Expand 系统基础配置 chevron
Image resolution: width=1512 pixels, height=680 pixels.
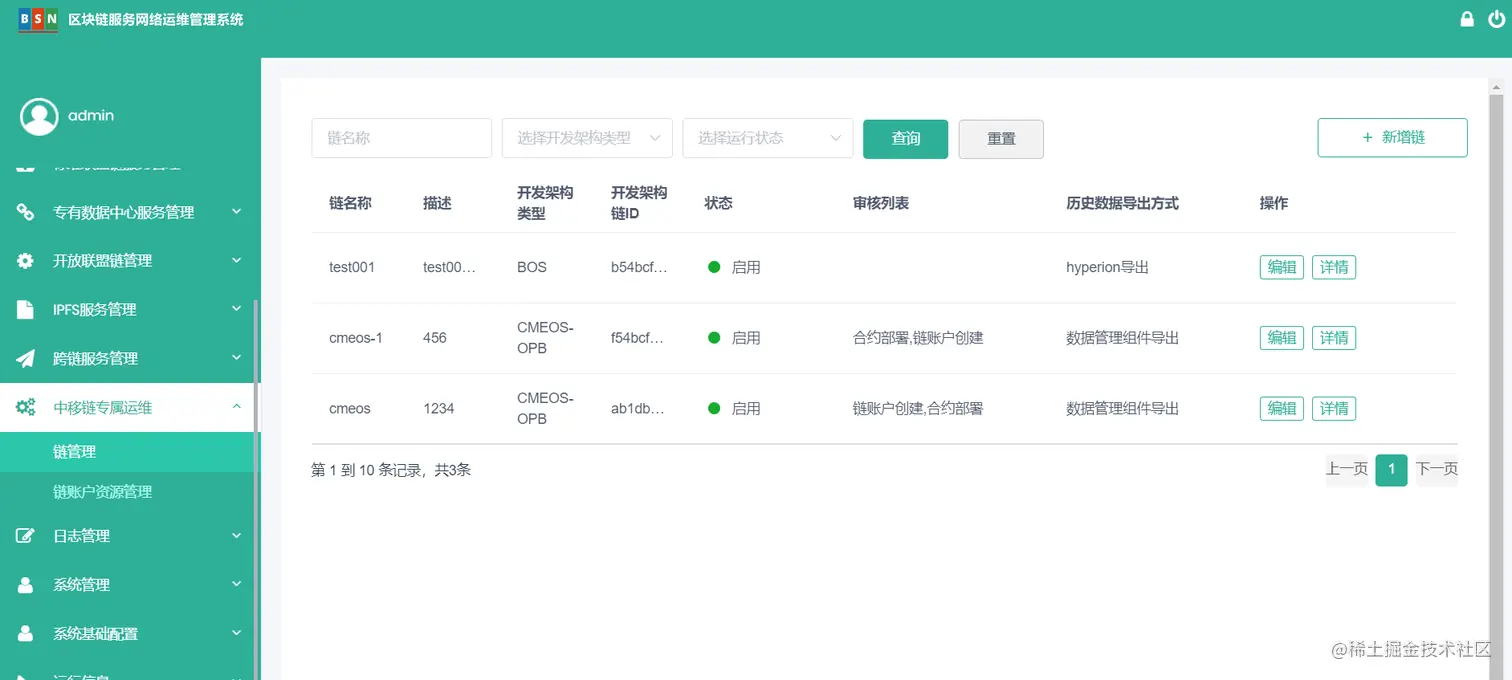237,633
